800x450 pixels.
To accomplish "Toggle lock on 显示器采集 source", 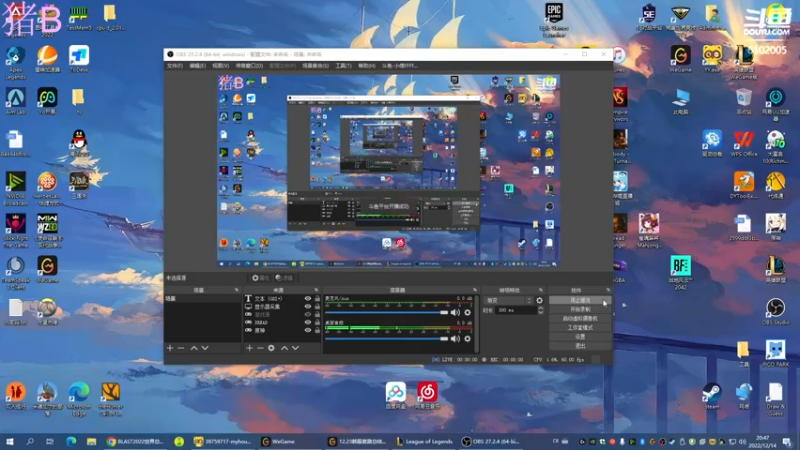I will click(317, 307).
